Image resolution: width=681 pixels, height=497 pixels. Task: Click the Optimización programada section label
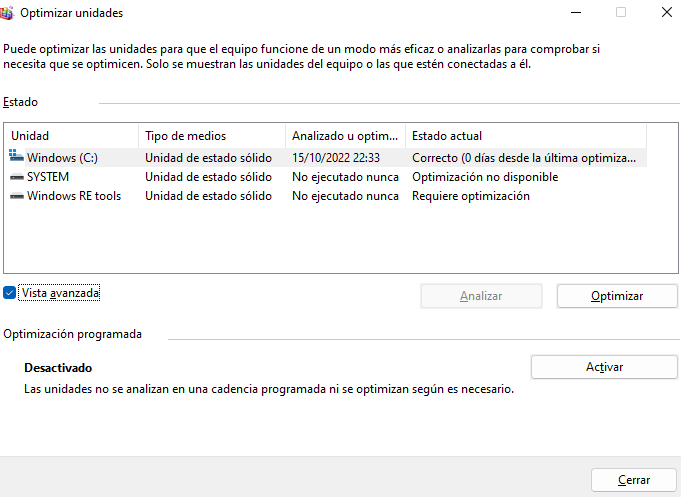click(73, 334)
